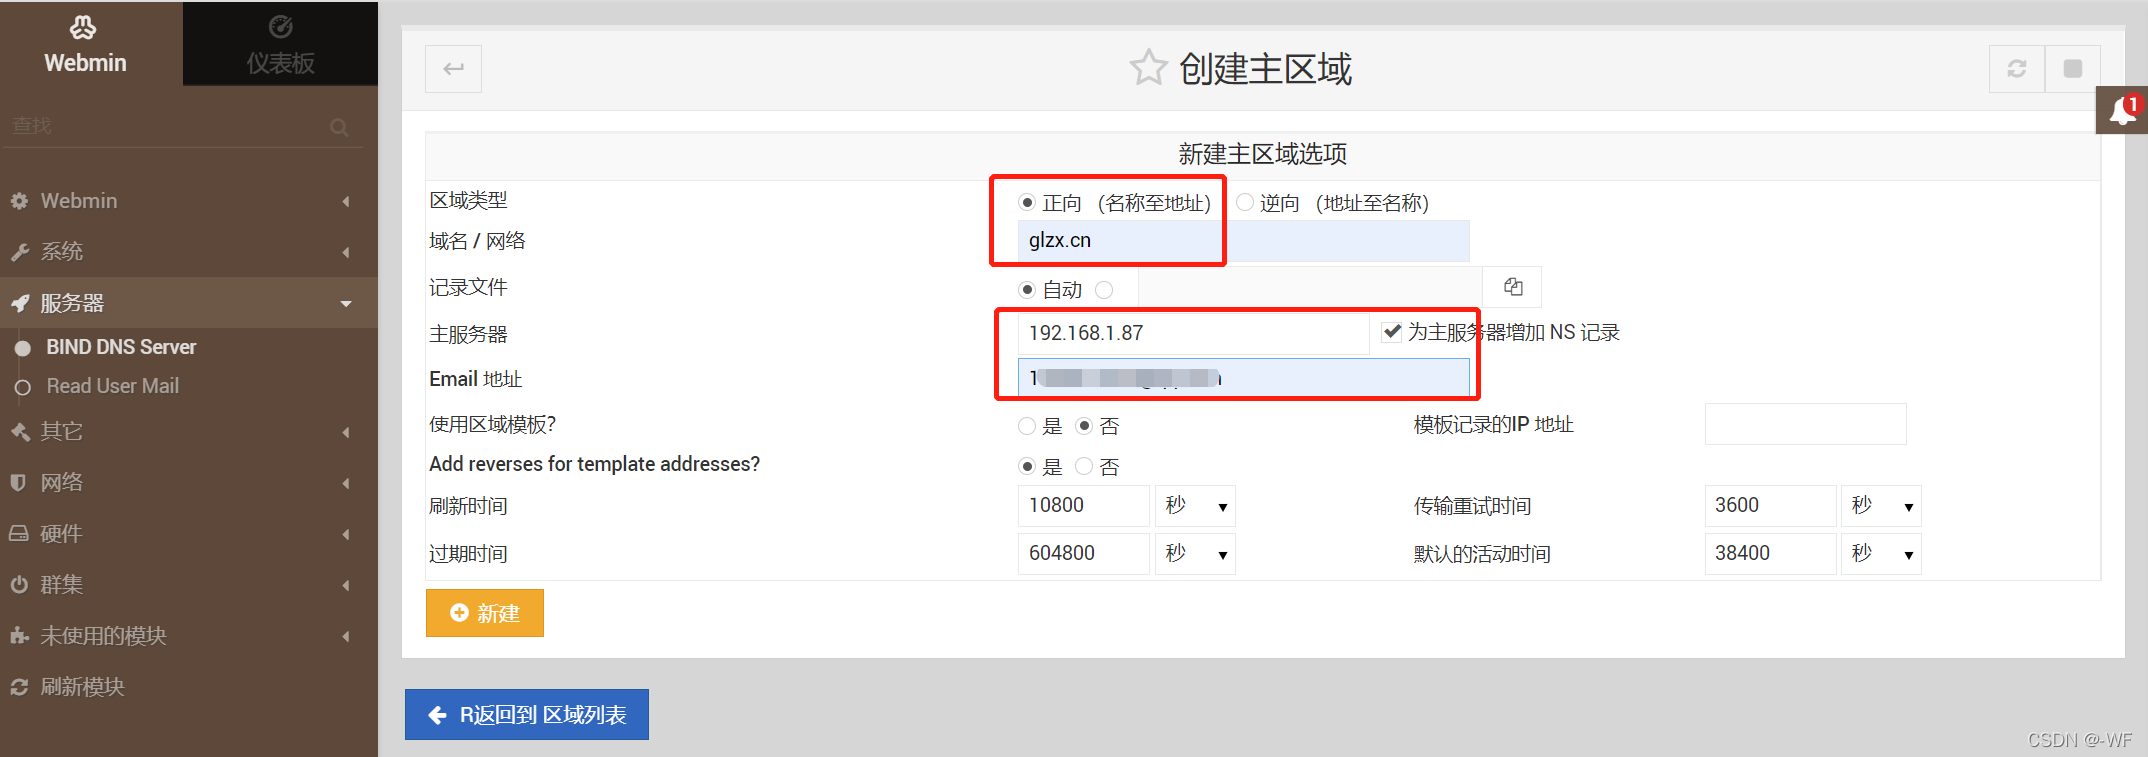The width and height of the screenshot is (2148, 757).
Task: Select 是 for 使用区域模板
Action: point(1027,426)
